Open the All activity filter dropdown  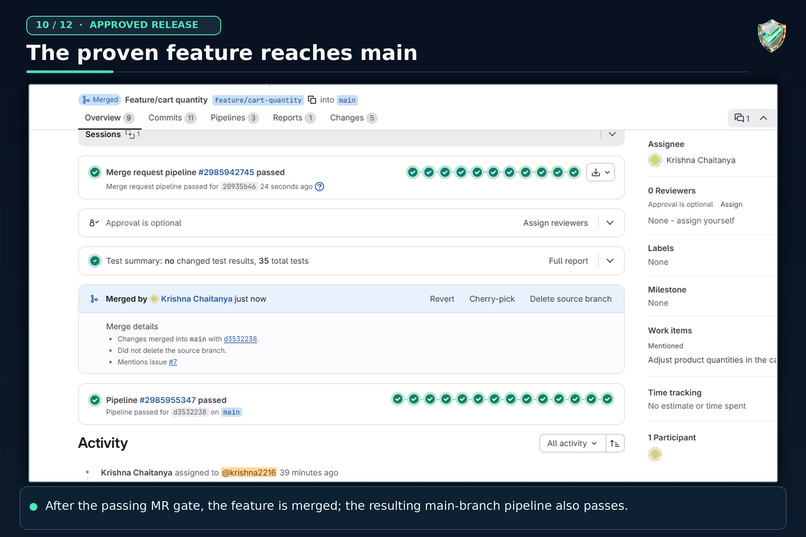click(x=572, y=443)
